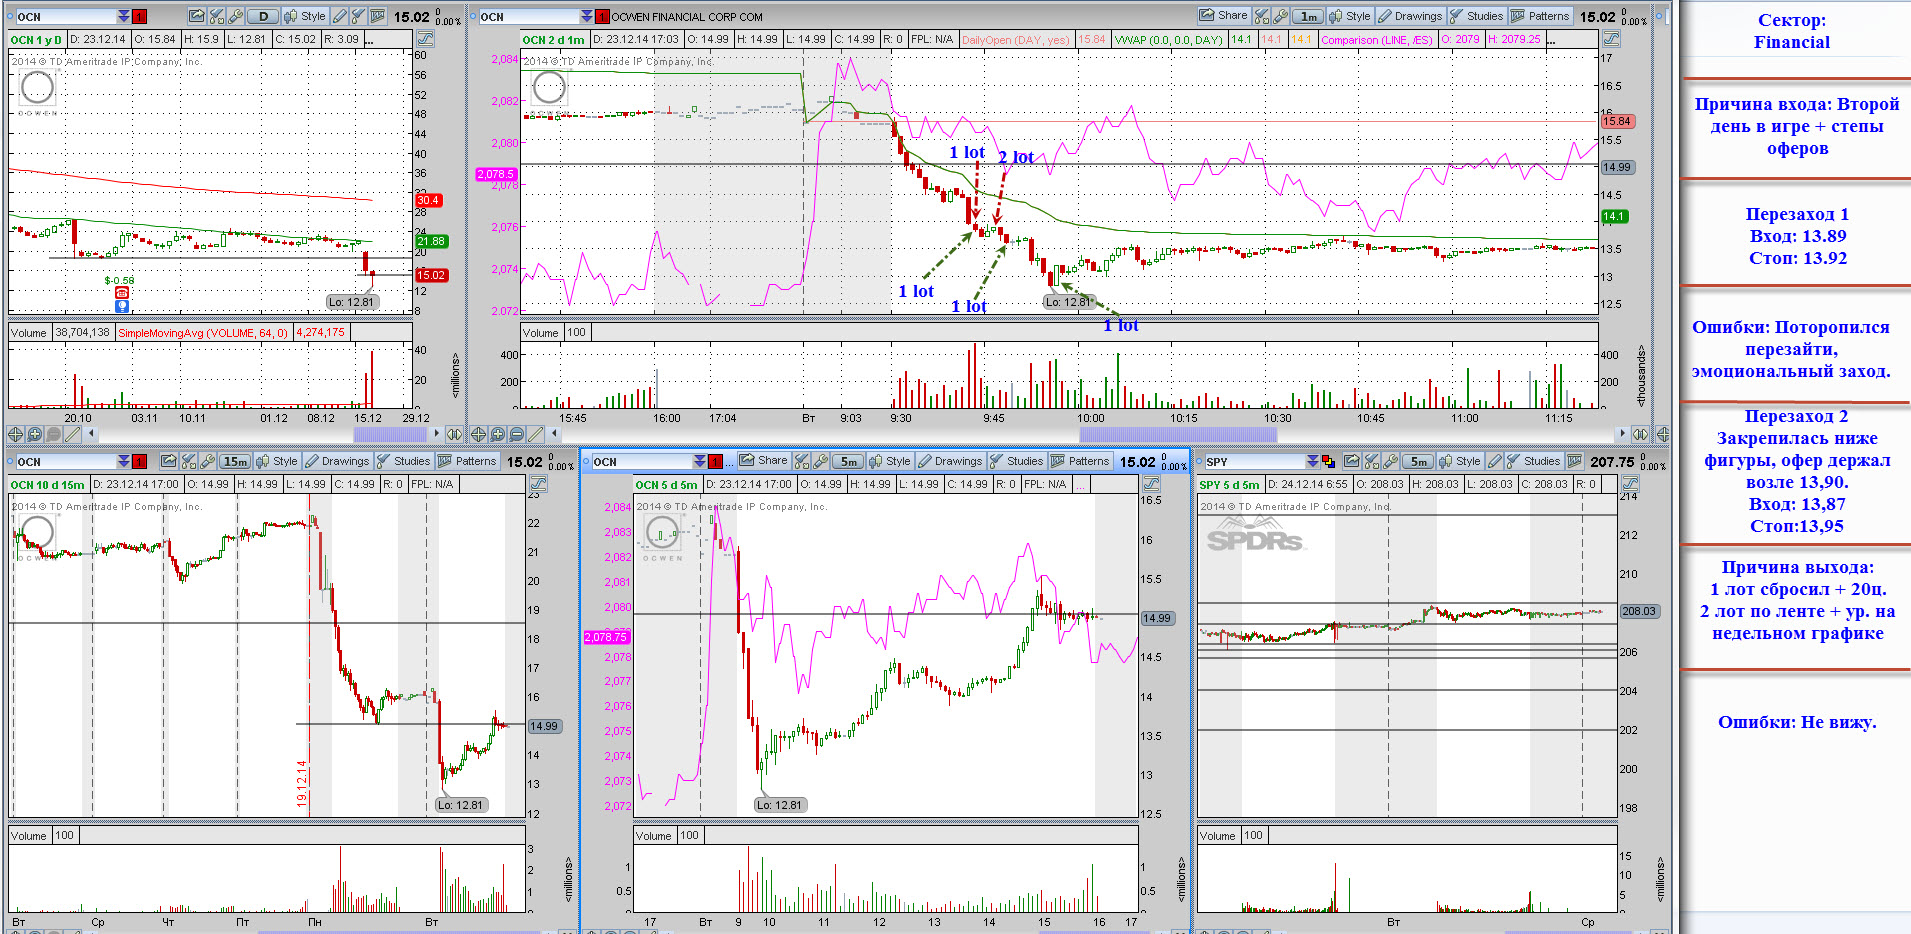Click share icon in top-left OCN daily chart
This screenshot has width=1911, height=934.
pos(196,16)
